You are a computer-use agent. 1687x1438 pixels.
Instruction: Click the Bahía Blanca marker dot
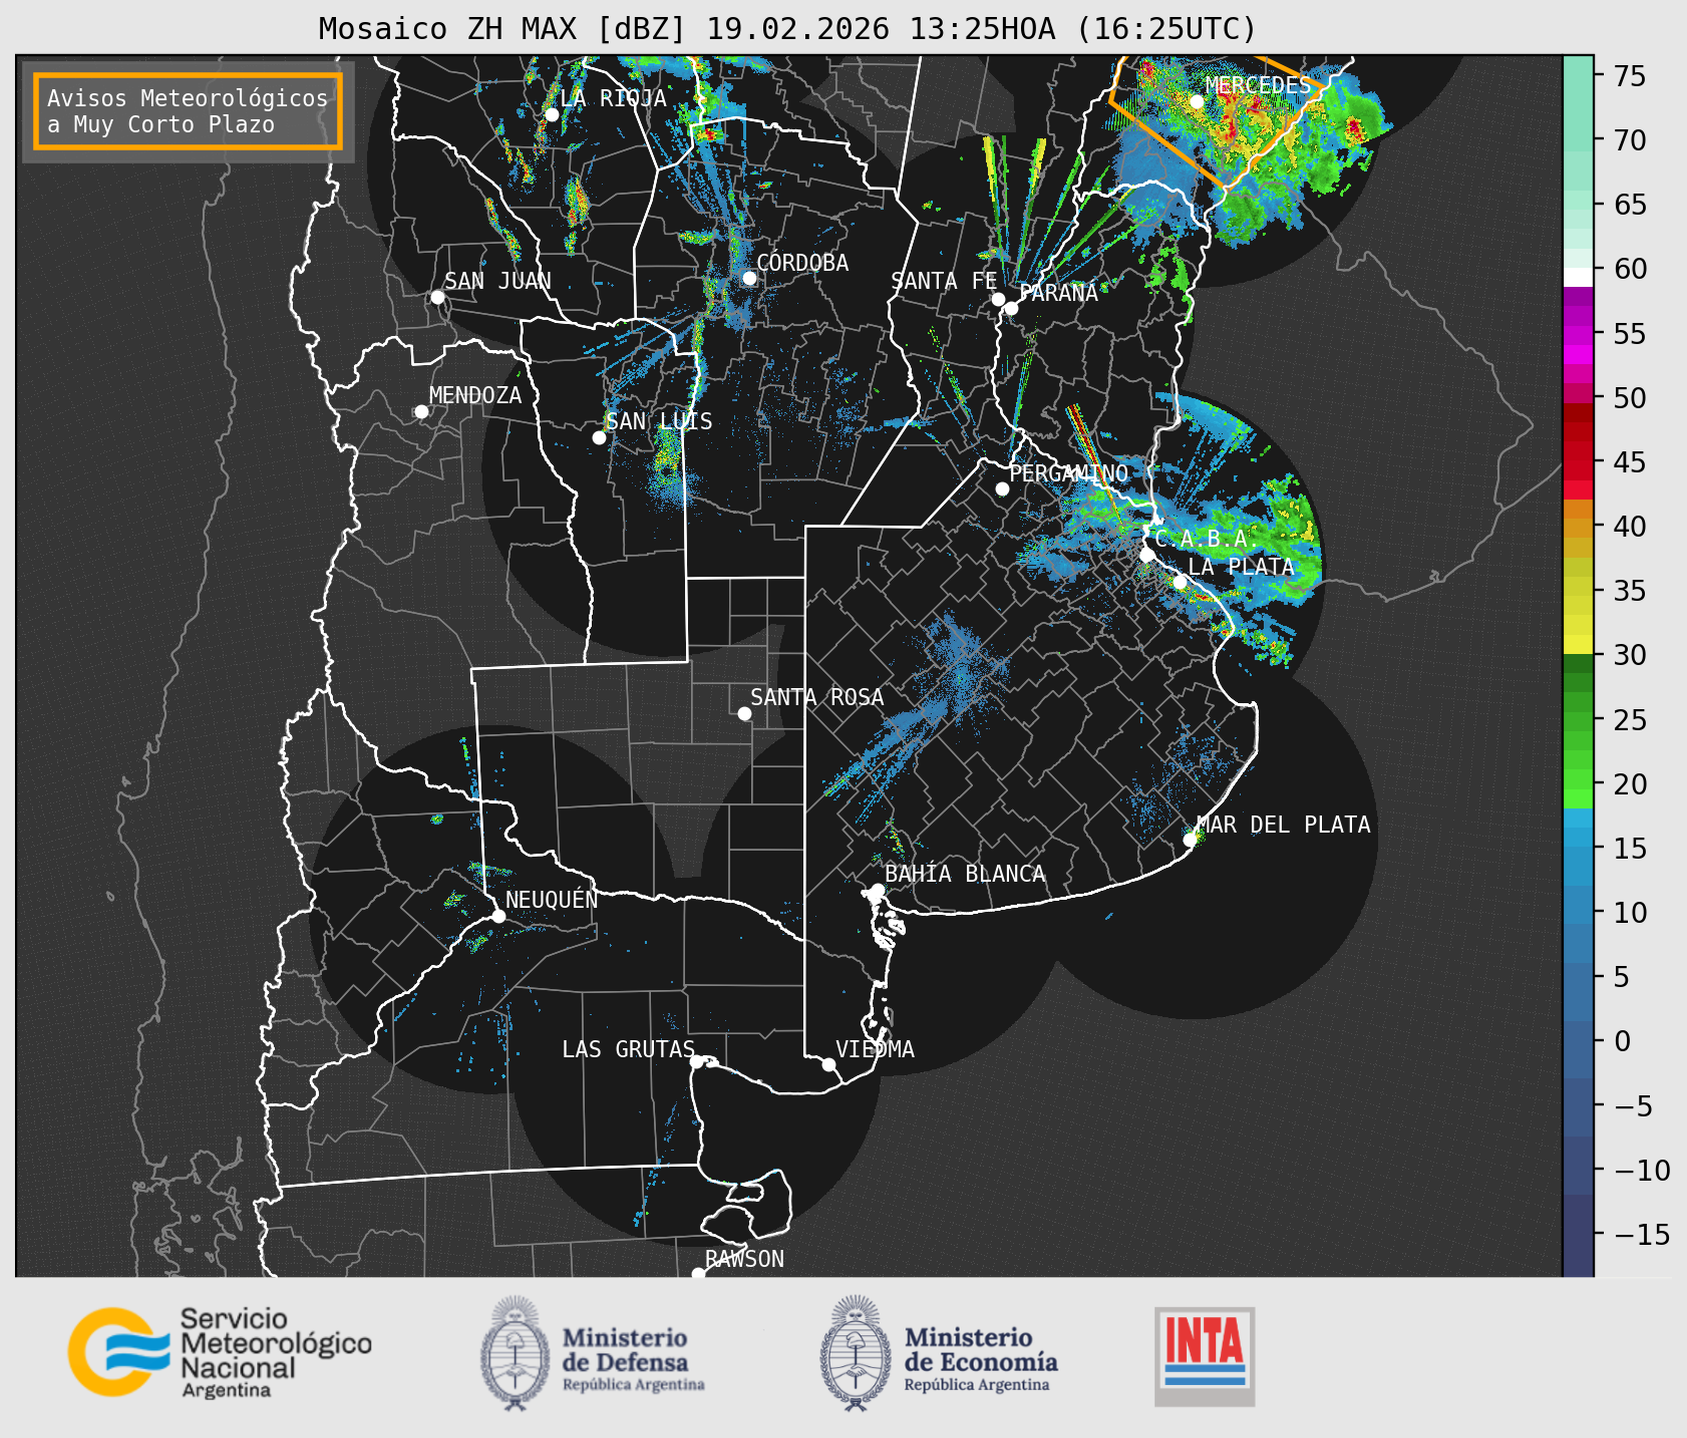pyautogui.click(x=877, y=890)
